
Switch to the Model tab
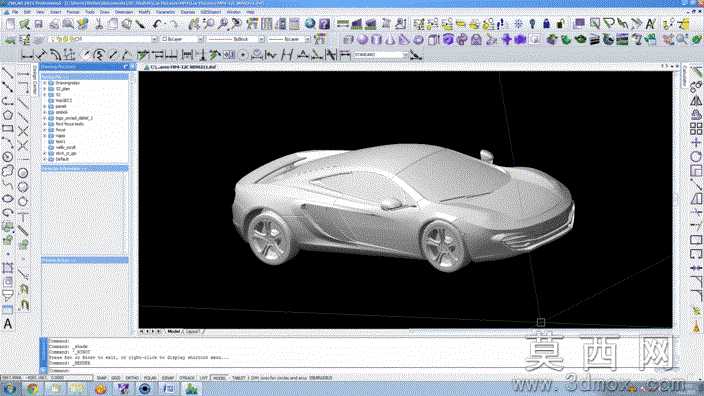tap(173, 332)
